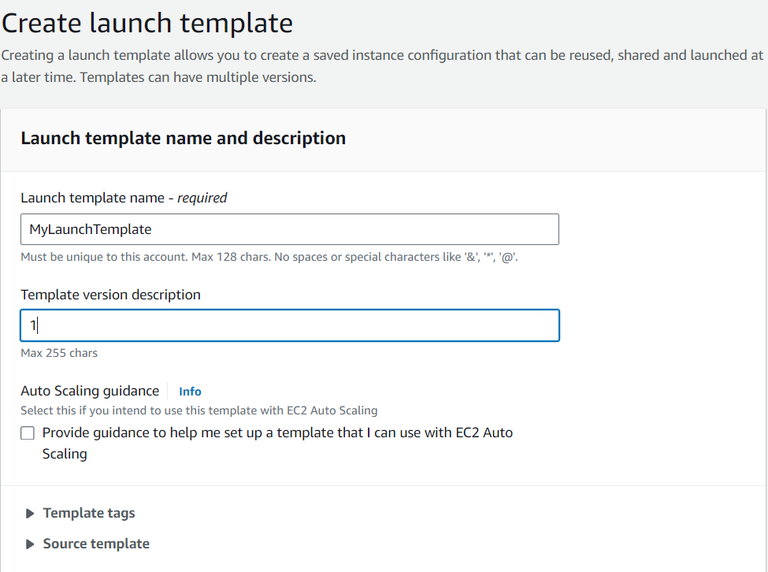The image size is (768, 572).
Task: Click 'Launch template name and description' header
Action: [183, 139]
